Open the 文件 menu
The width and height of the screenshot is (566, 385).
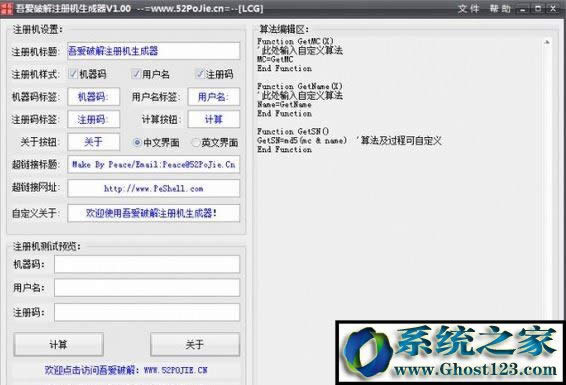point(468,9)
